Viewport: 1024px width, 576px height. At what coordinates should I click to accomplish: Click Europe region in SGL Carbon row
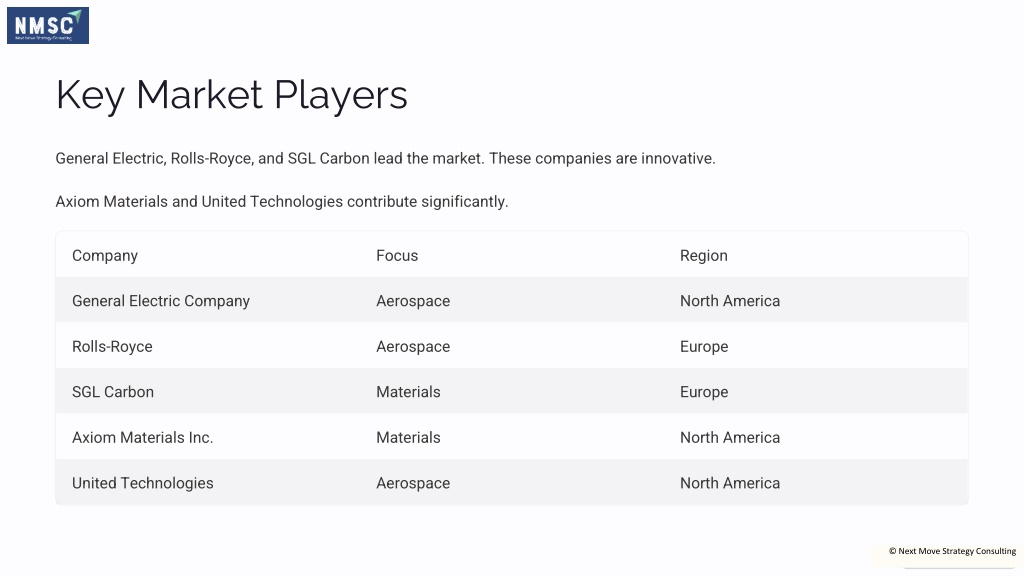(x=704, y=392)
